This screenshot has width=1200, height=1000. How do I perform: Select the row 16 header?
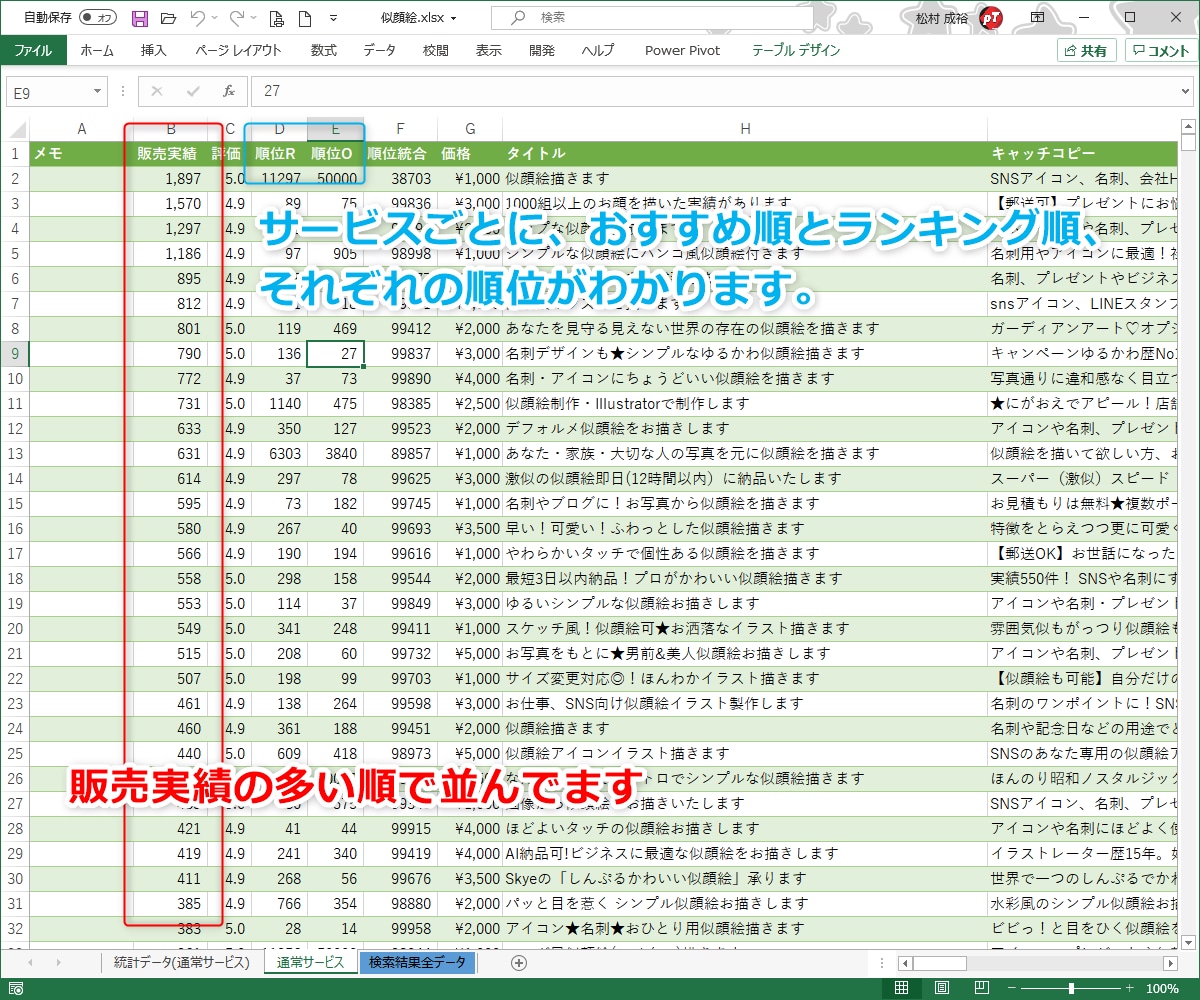pyautogui.click(x=15, y=528)
